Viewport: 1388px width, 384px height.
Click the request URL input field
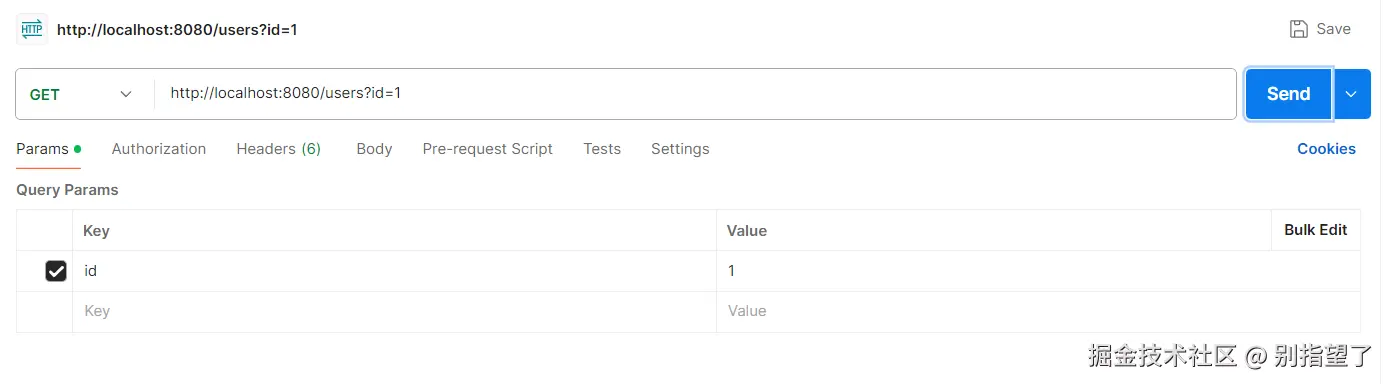pyautogui.click(x=695, y=94)
